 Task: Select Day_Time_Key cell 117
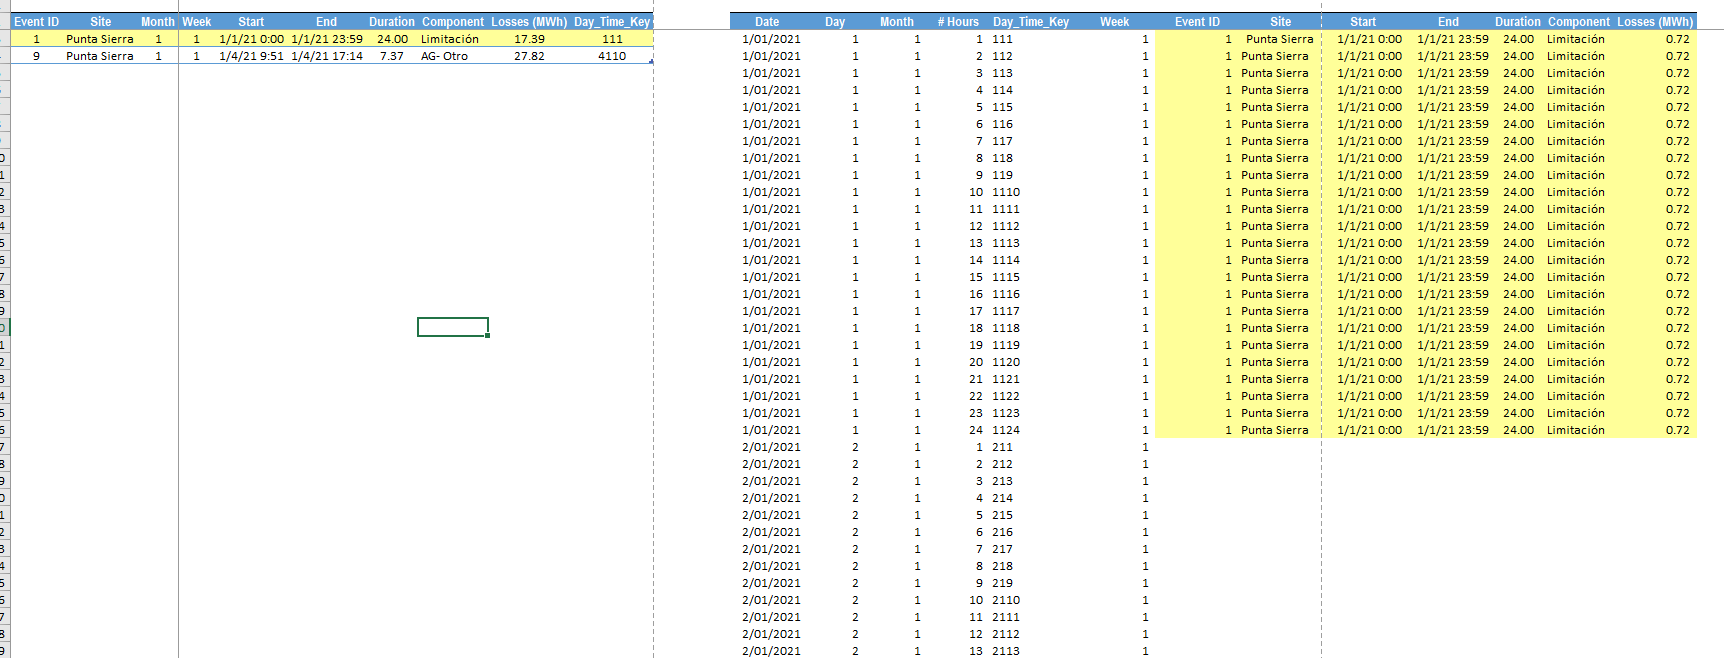pos(1002,141)
